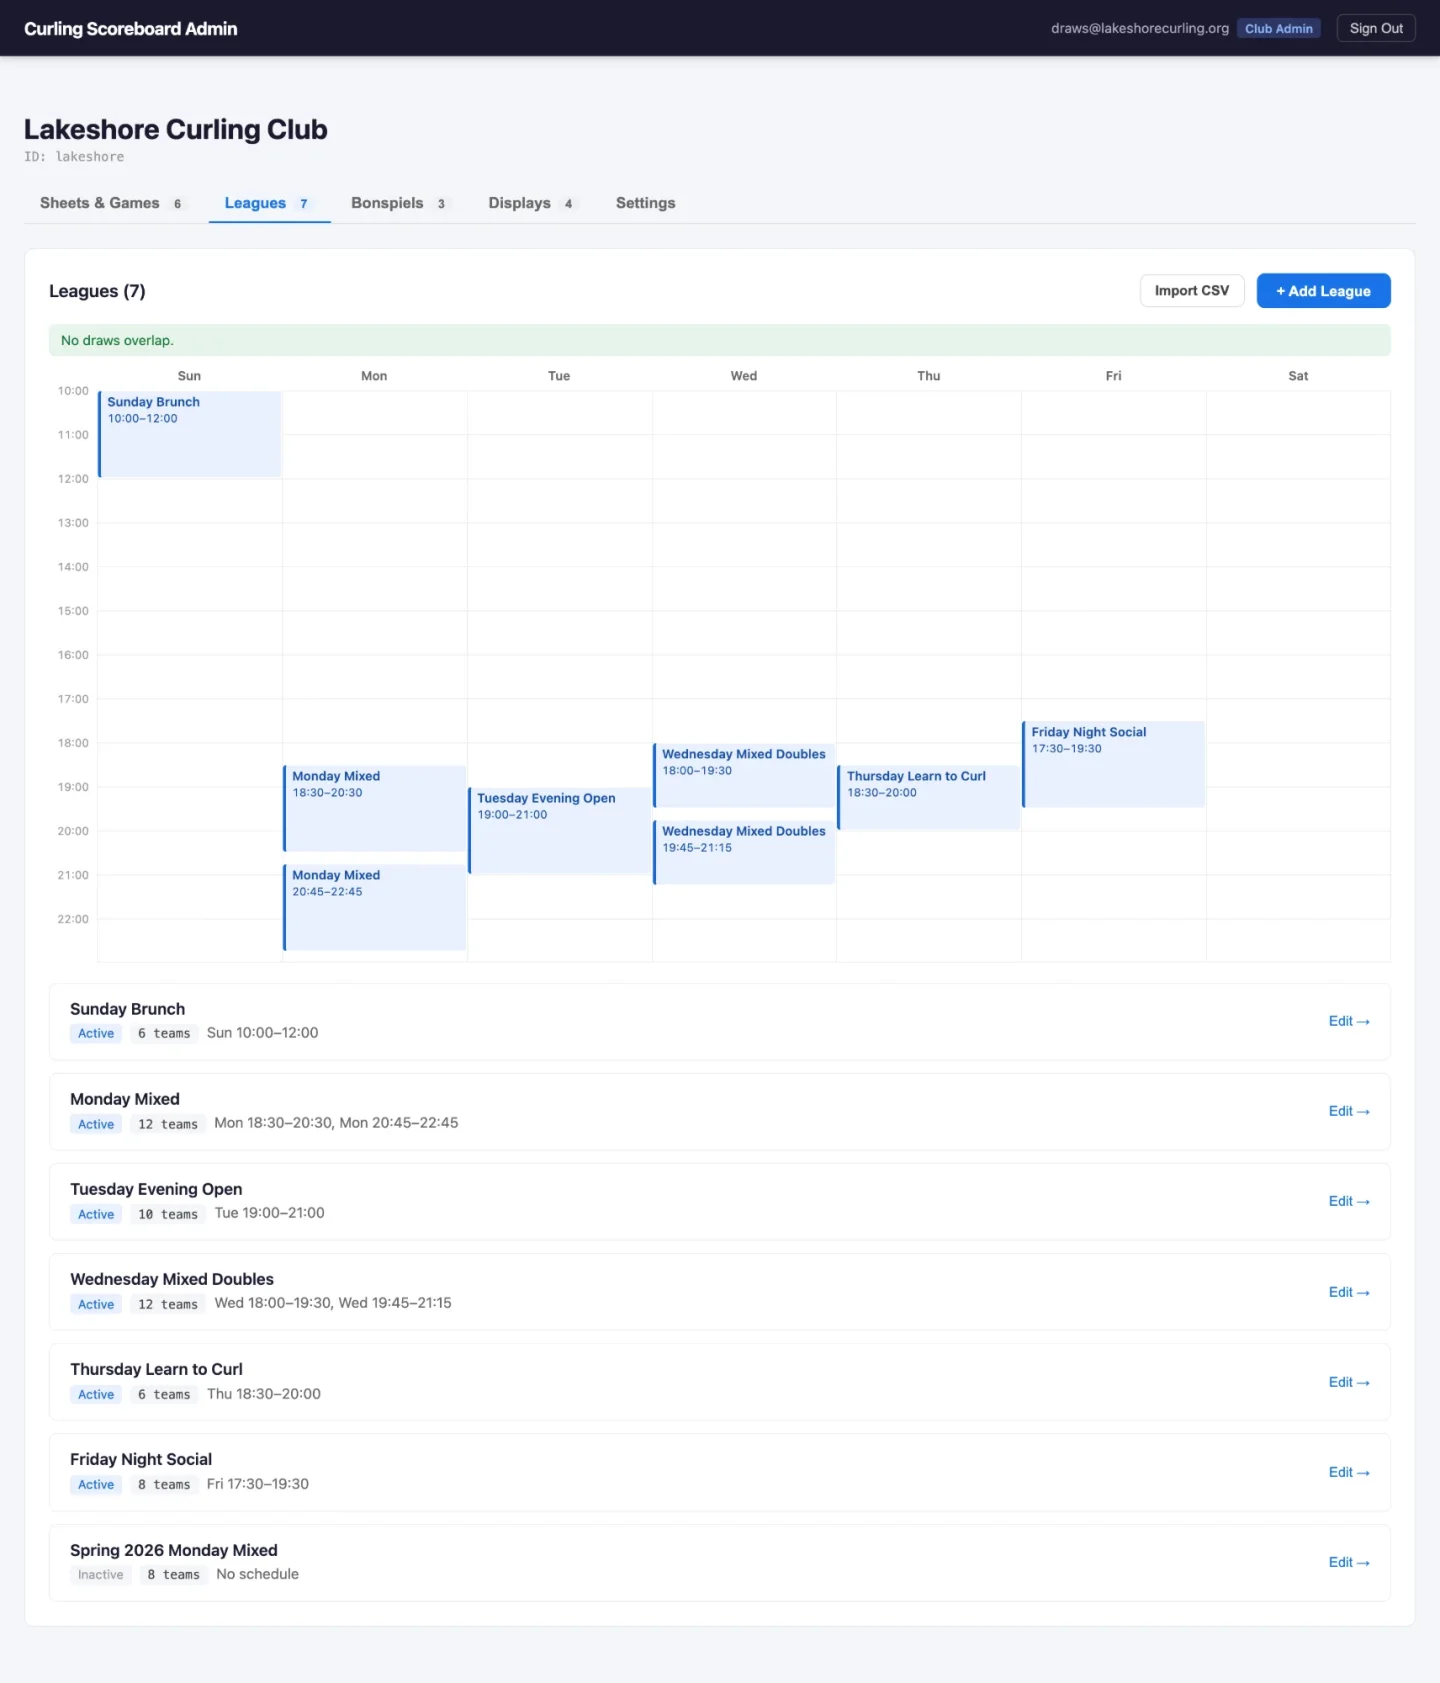Screen dimensions: 1440x1683
Task: Click the Active badge under Sunday Brunch
Action: [x=96, y=1033]
